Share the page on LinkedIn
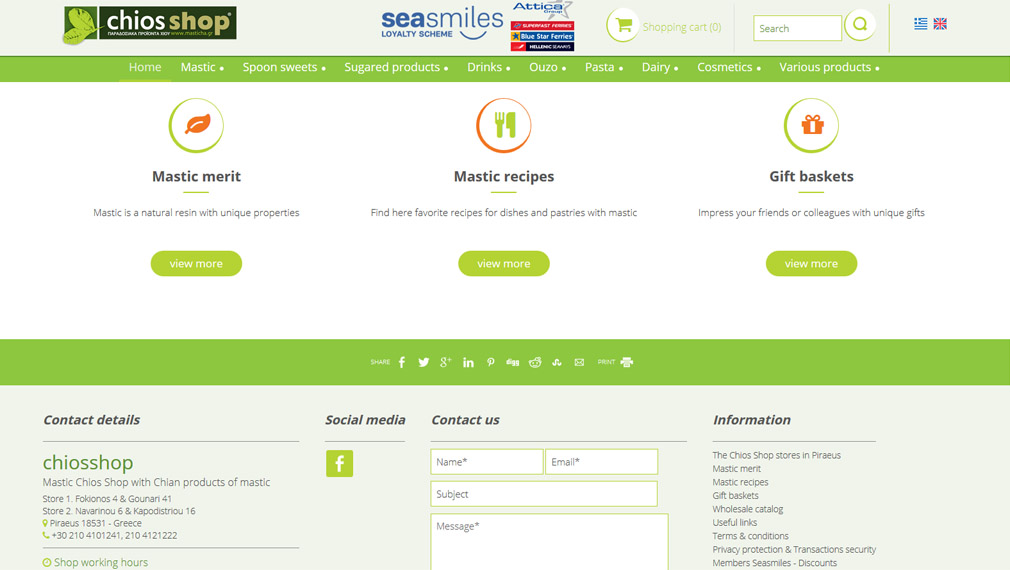This screenshot has width=1010, height=570. 468,362
